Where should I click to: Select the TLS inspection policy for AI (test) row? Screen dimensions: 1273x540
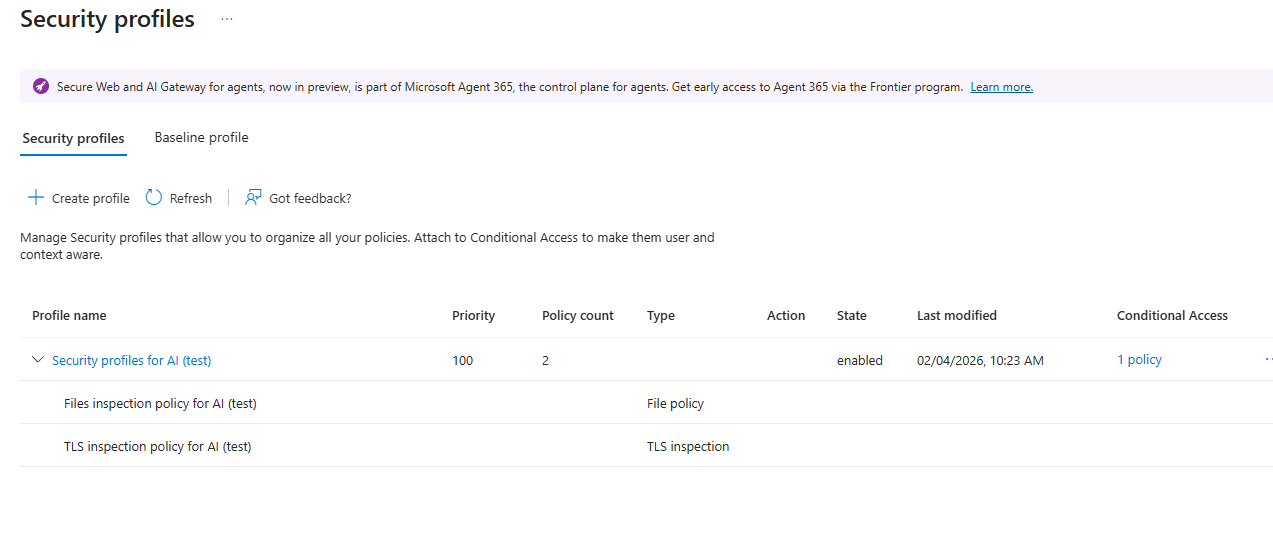click(x=646, y=446)
